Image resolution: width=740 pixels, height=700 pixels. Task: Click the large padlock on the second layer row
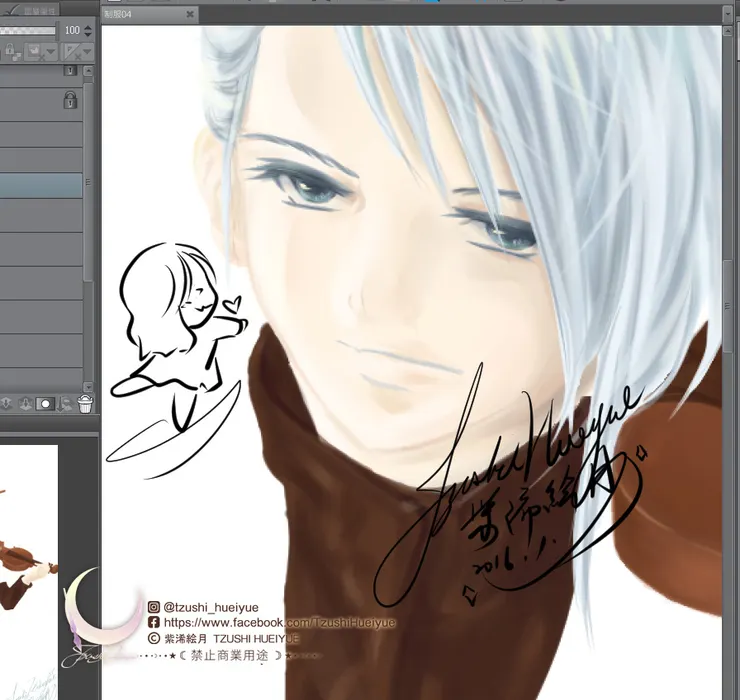[x=70, y=100]
